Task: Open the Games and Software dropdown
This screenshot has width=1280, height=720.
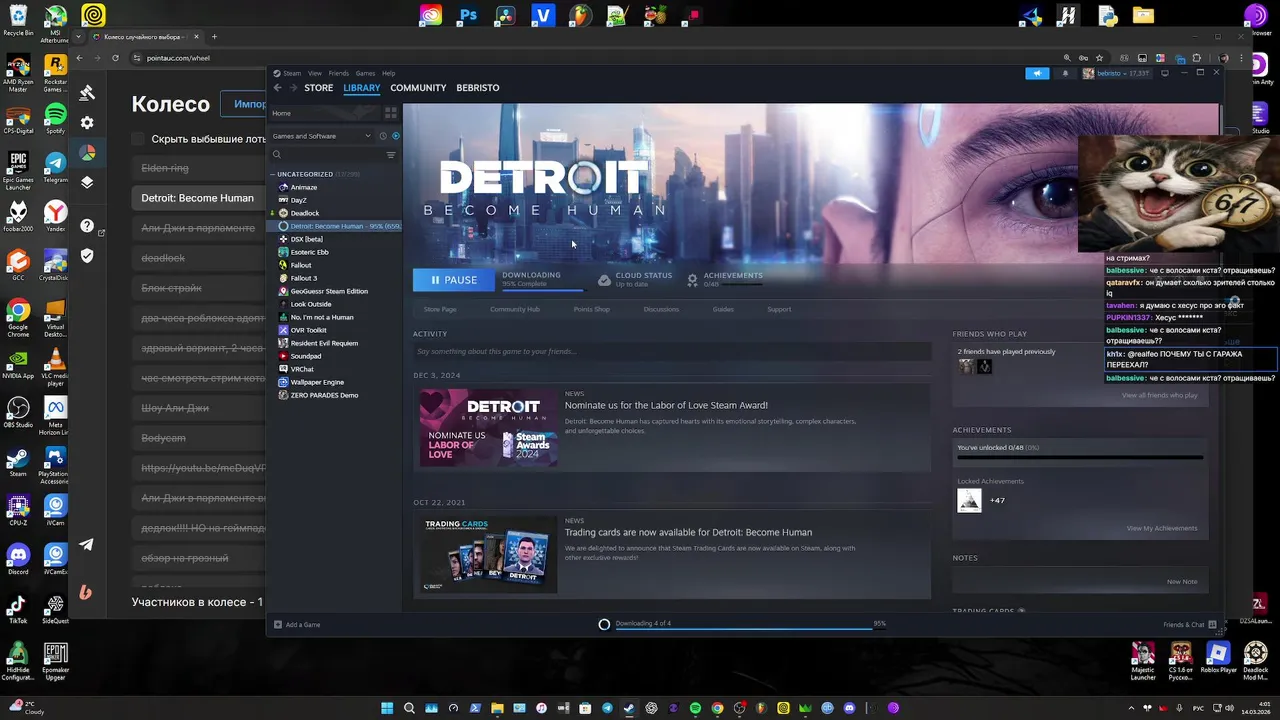Action: (321, 136)
